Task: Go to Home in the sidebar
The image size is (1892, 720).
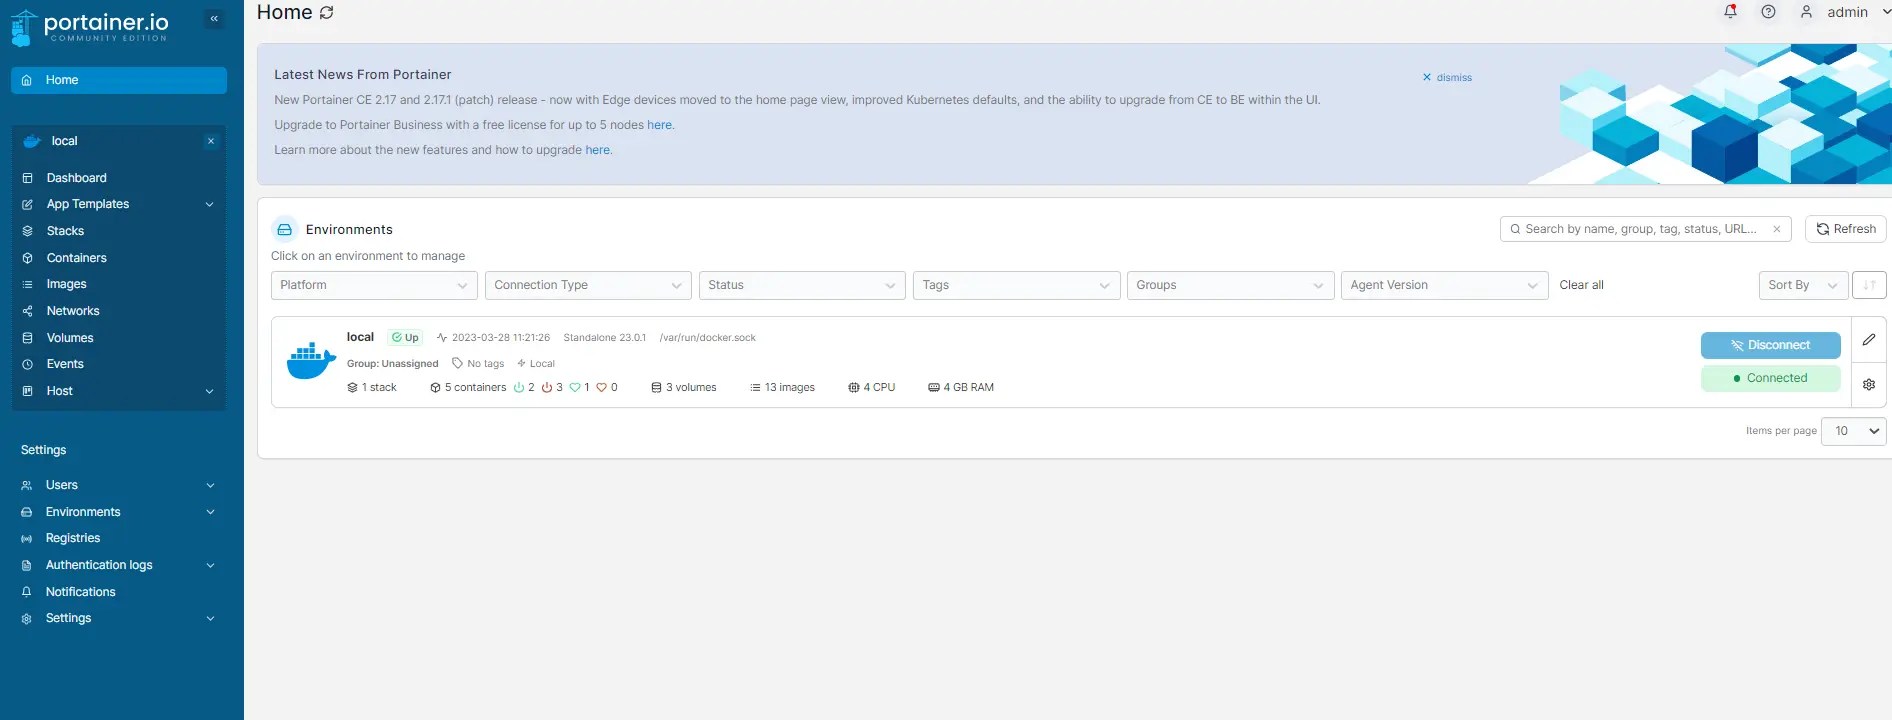Action: coord(119,80)
